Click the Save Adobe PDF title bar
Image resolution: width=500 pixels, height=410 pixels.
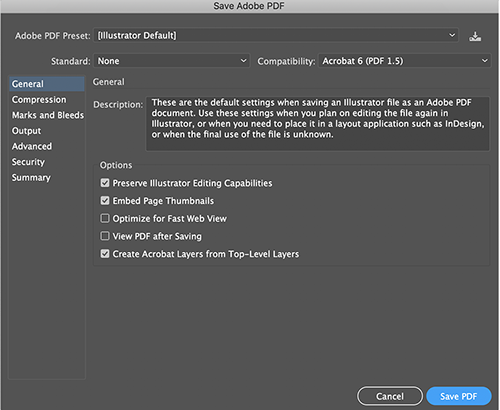point(249,6)
